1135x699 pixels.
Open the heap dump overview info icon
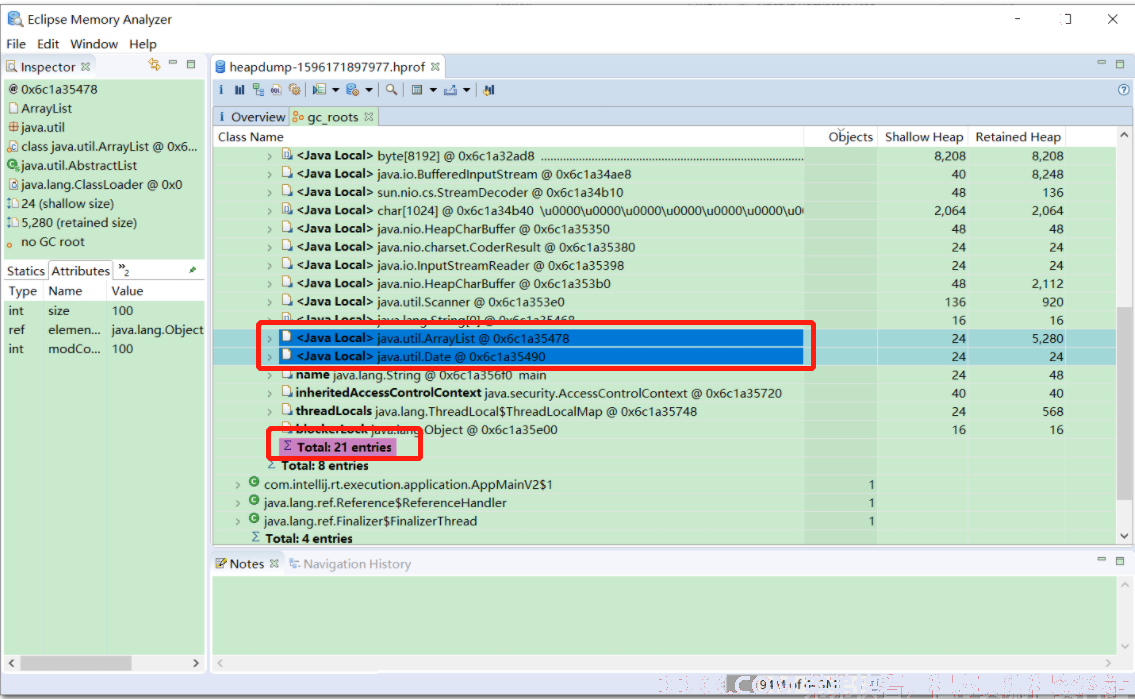(221, 90)
